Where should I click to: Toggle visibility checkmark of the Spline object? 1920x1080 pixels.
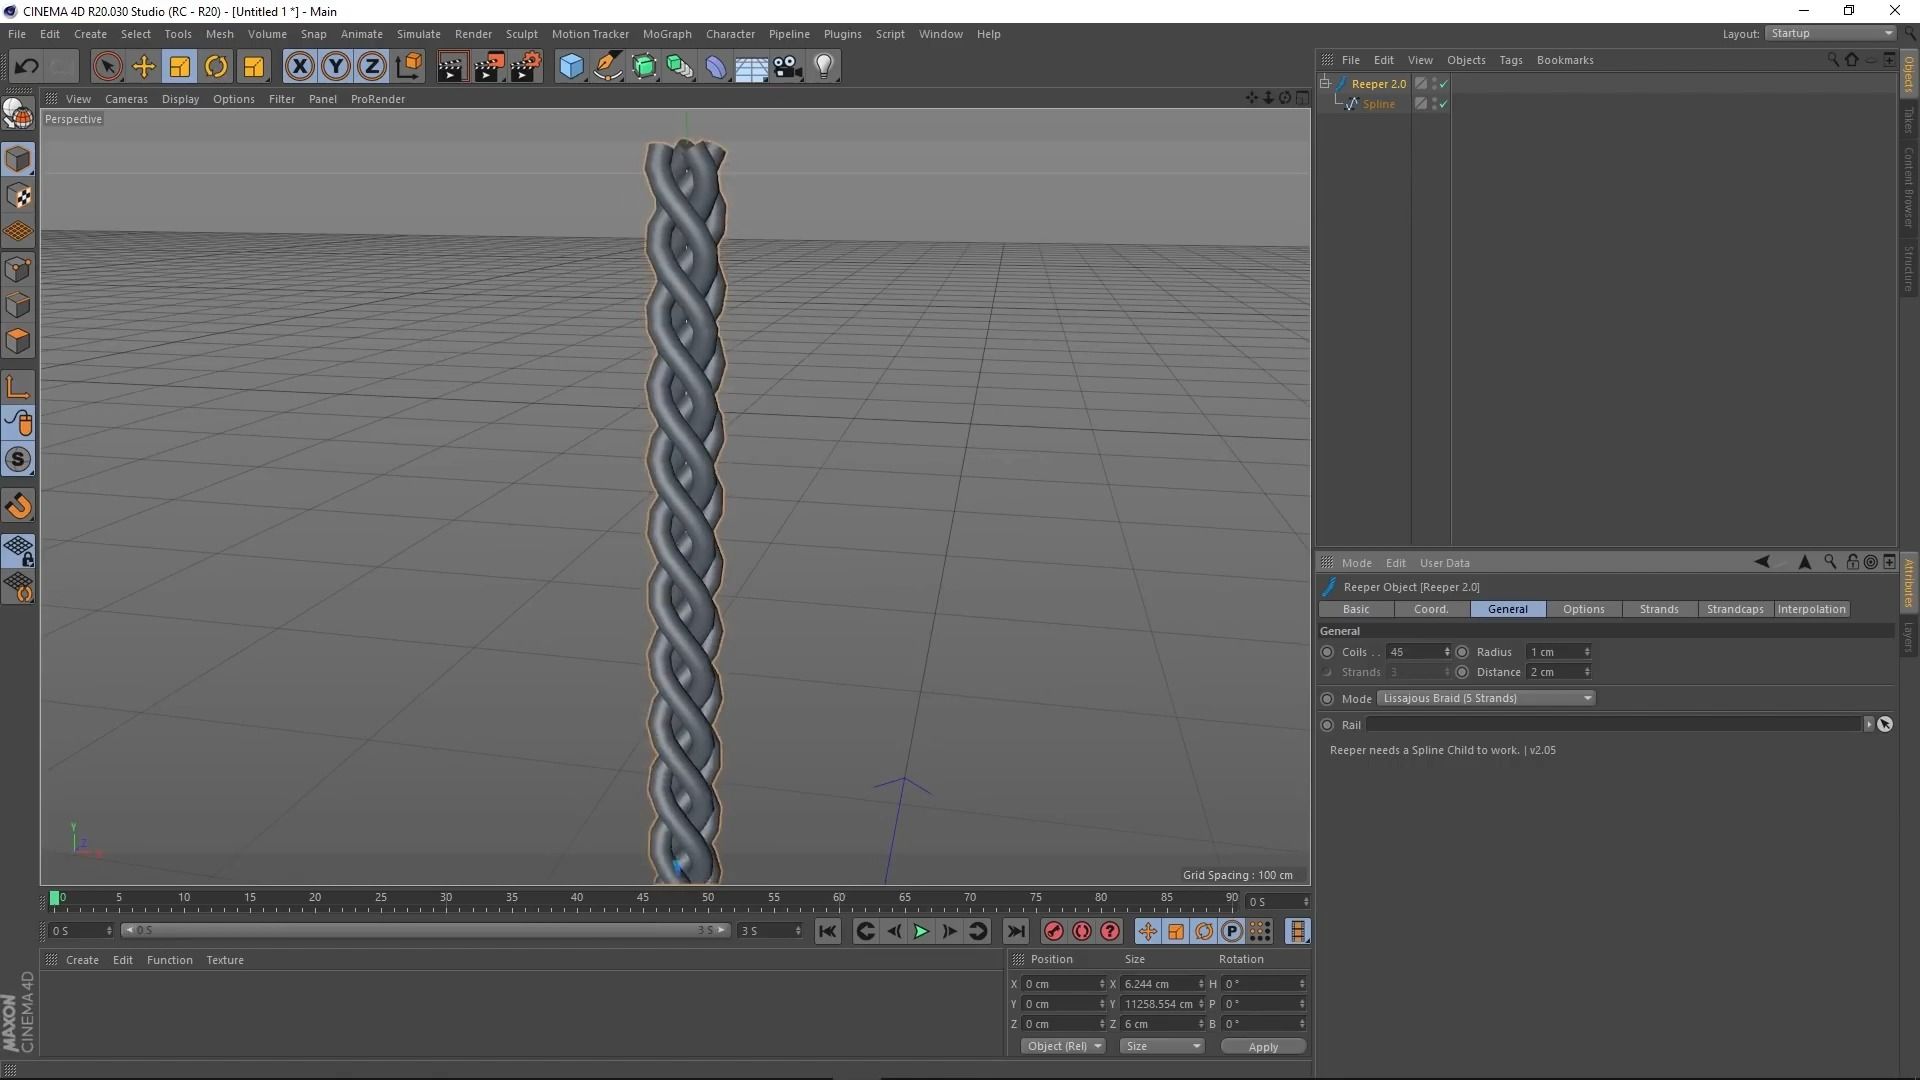tap(1443, 104)
